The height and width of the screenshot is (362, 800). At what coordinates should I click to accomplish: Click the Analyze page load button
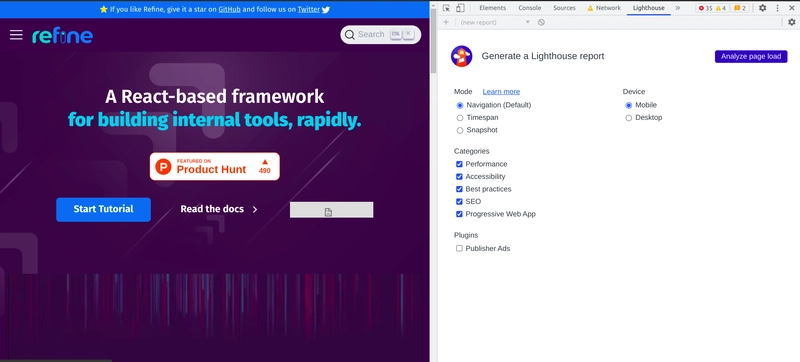click(x=751, y=57)
